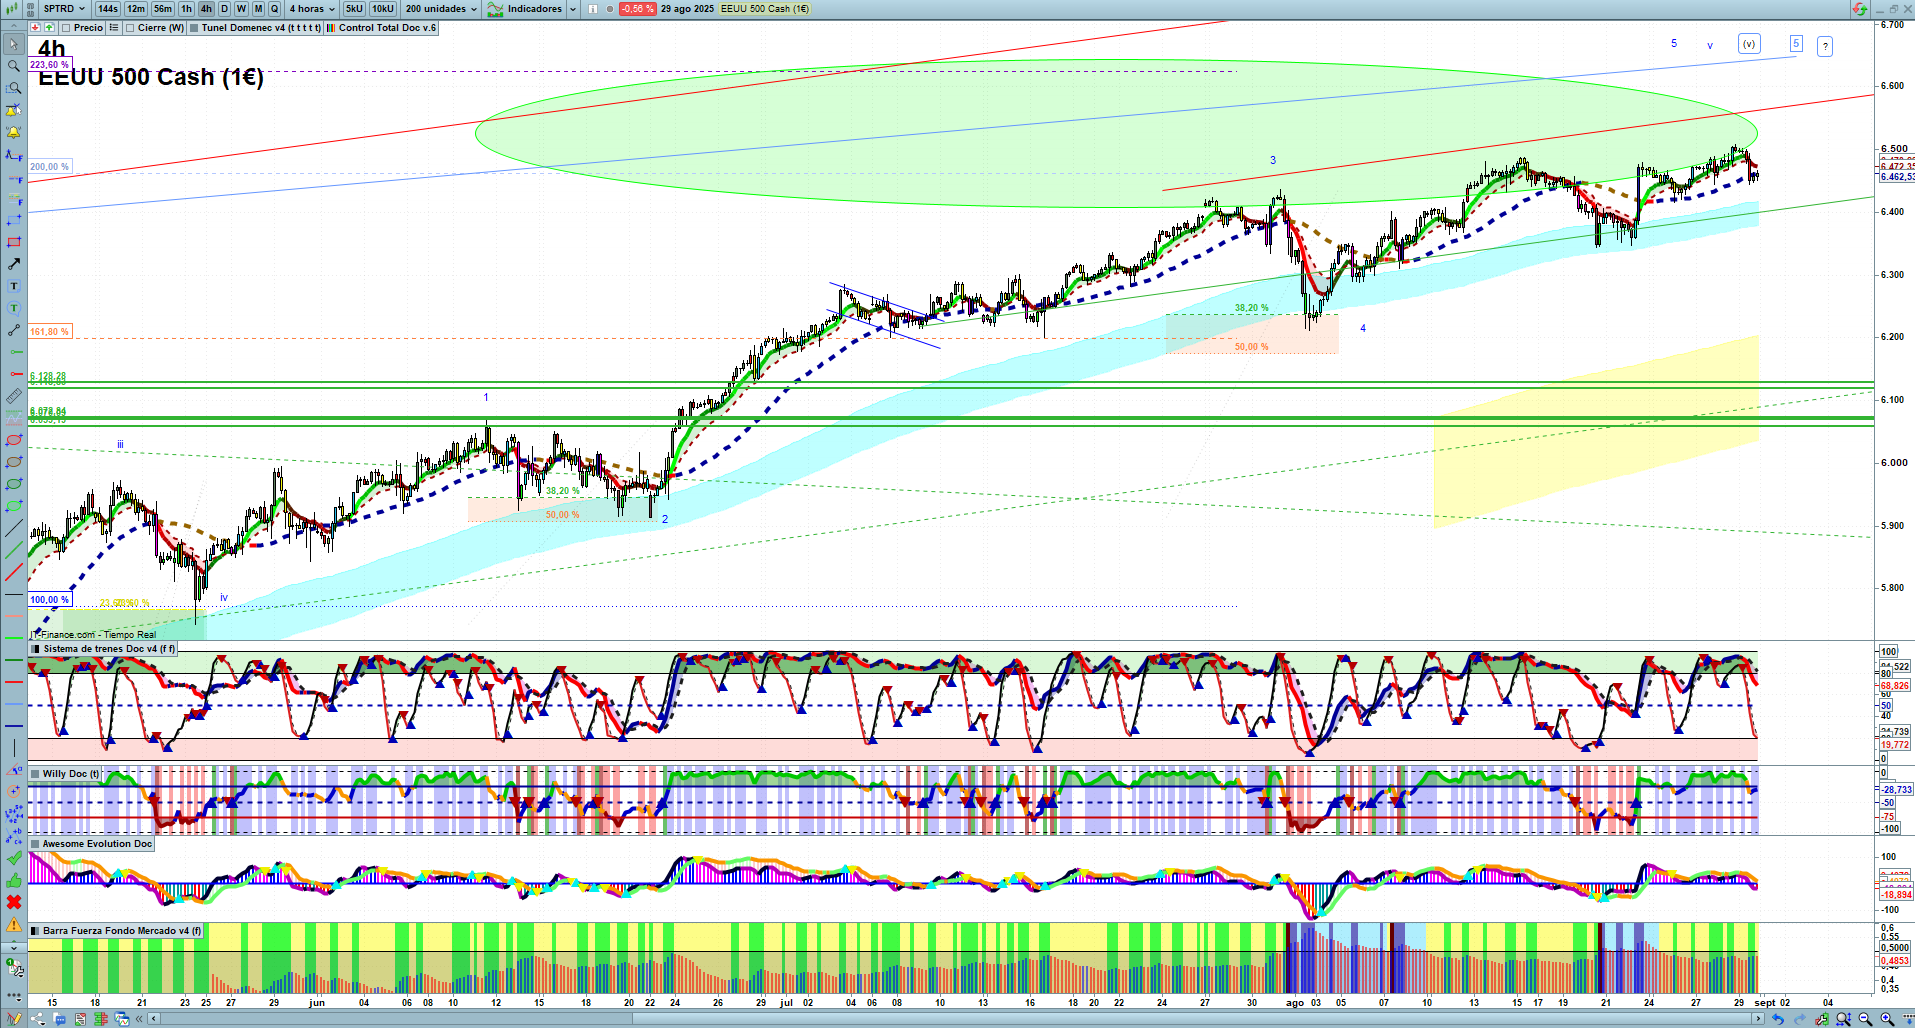The height and width of the screenshot is (1028, 1915).
Task: Click the red down-arrow icon beside Precio
Action: point(36,28)
